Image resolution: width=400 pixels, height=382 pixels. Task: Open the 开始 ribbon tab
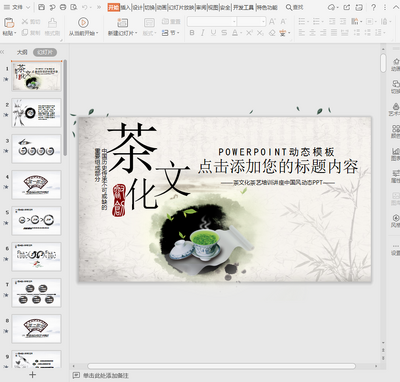(114, 7)
